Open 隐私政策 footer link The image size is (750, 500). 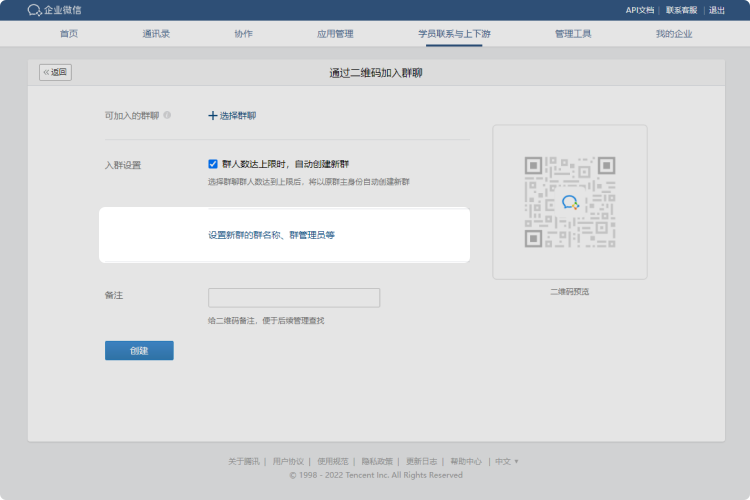377,461
